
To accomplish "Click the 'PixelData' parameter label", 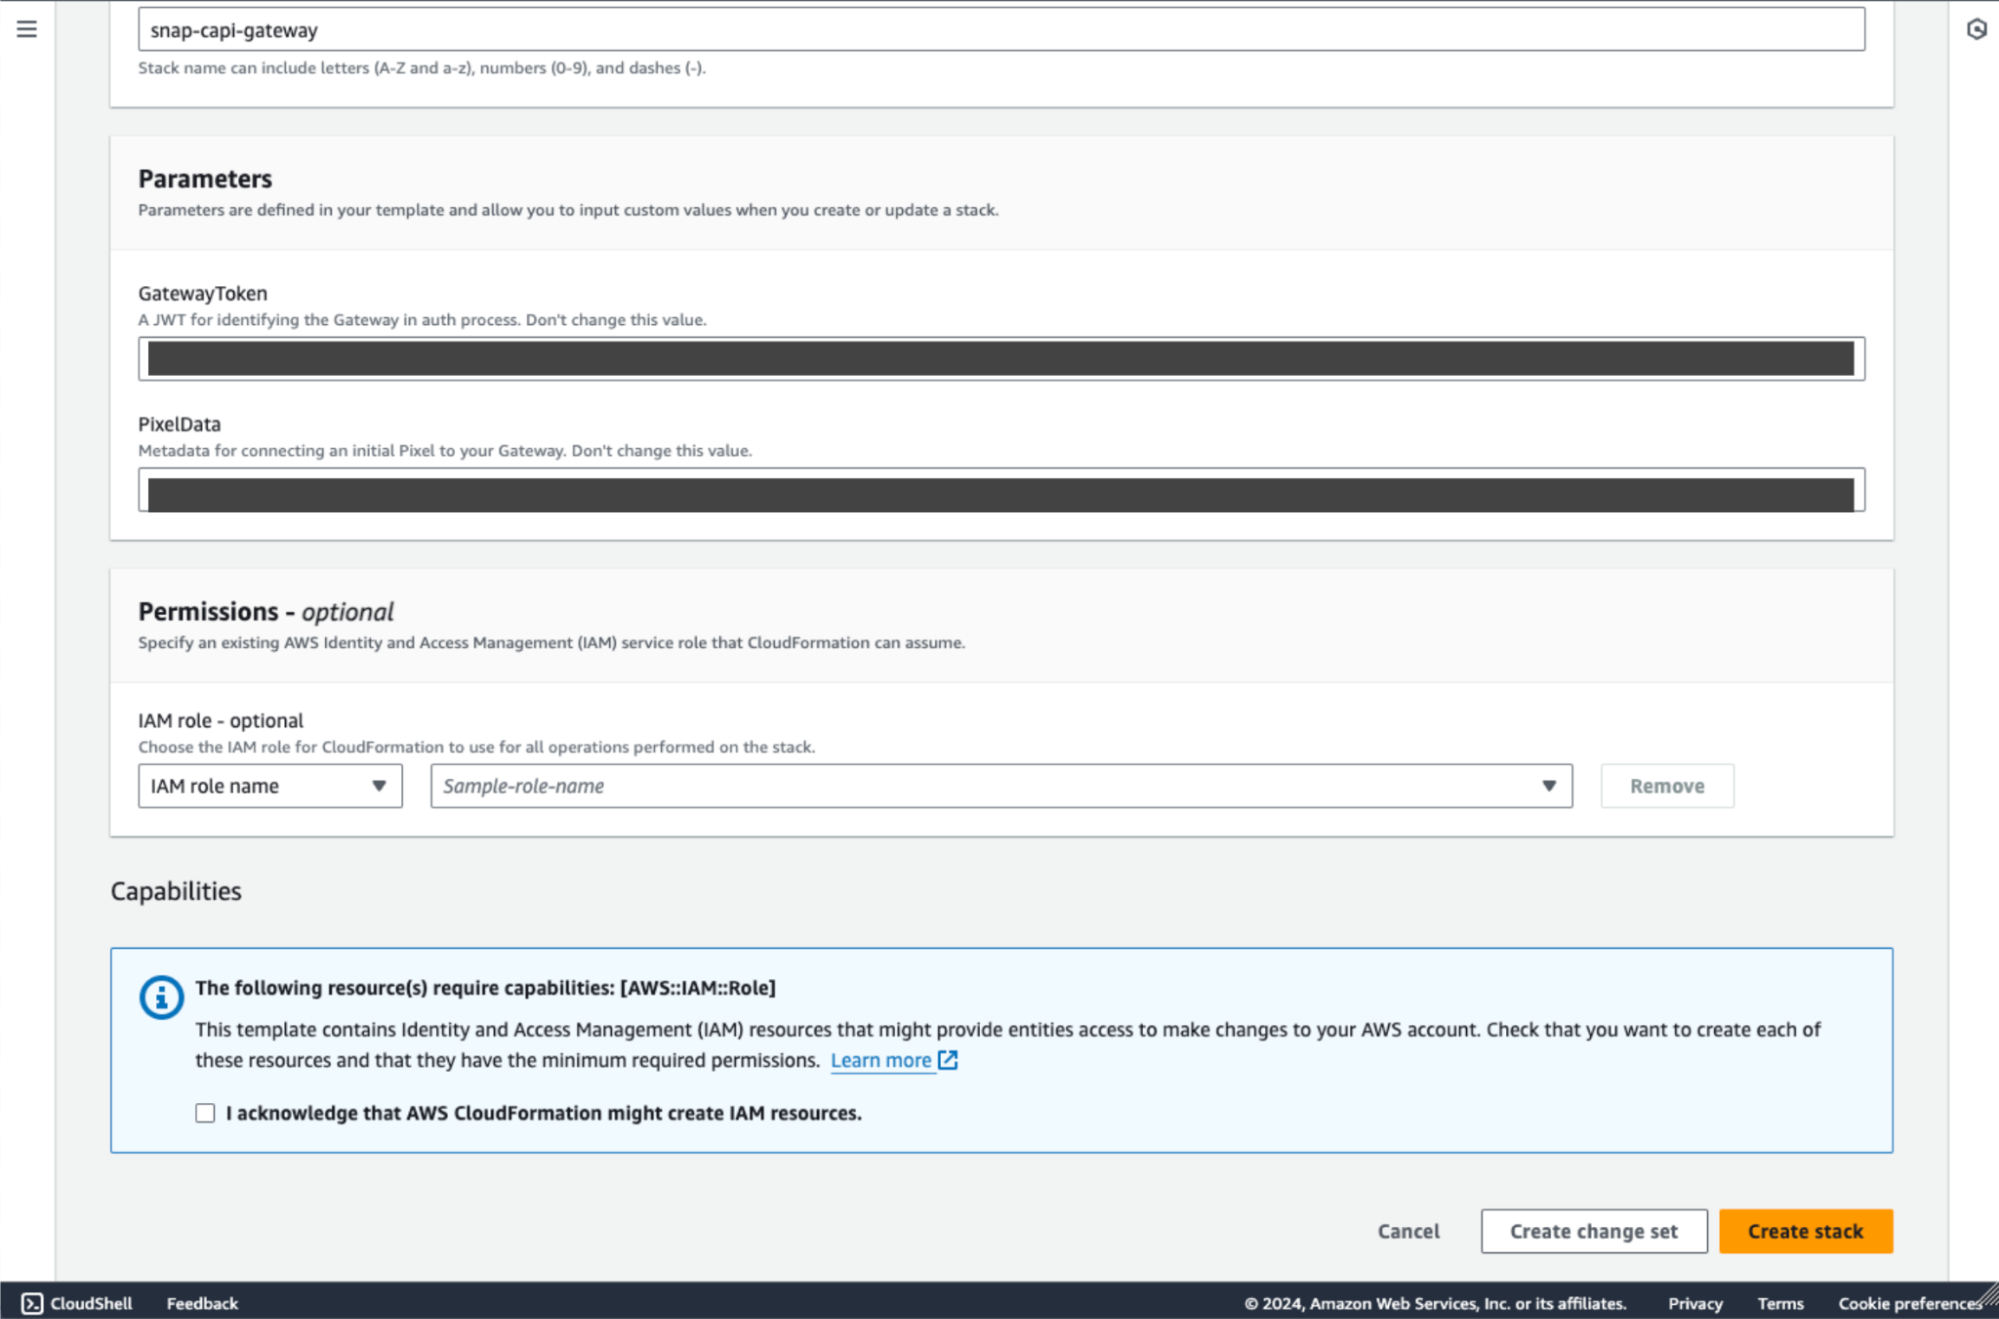I will pos(179,424).
